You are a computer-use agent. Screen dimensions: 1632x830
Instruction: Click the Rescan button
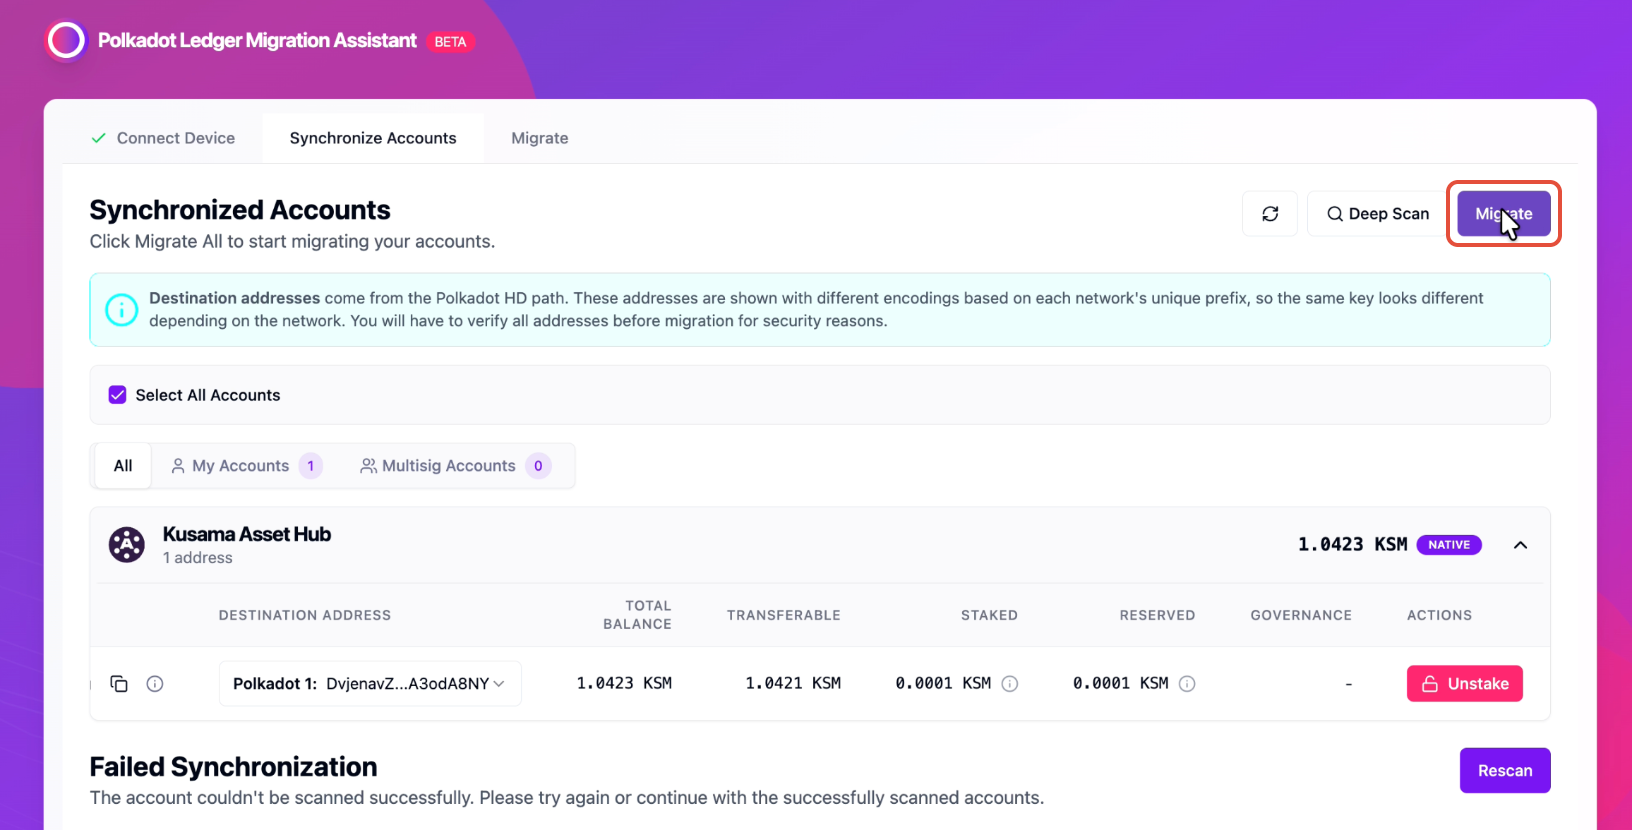pyautogui.click(x=1505, y=771)
